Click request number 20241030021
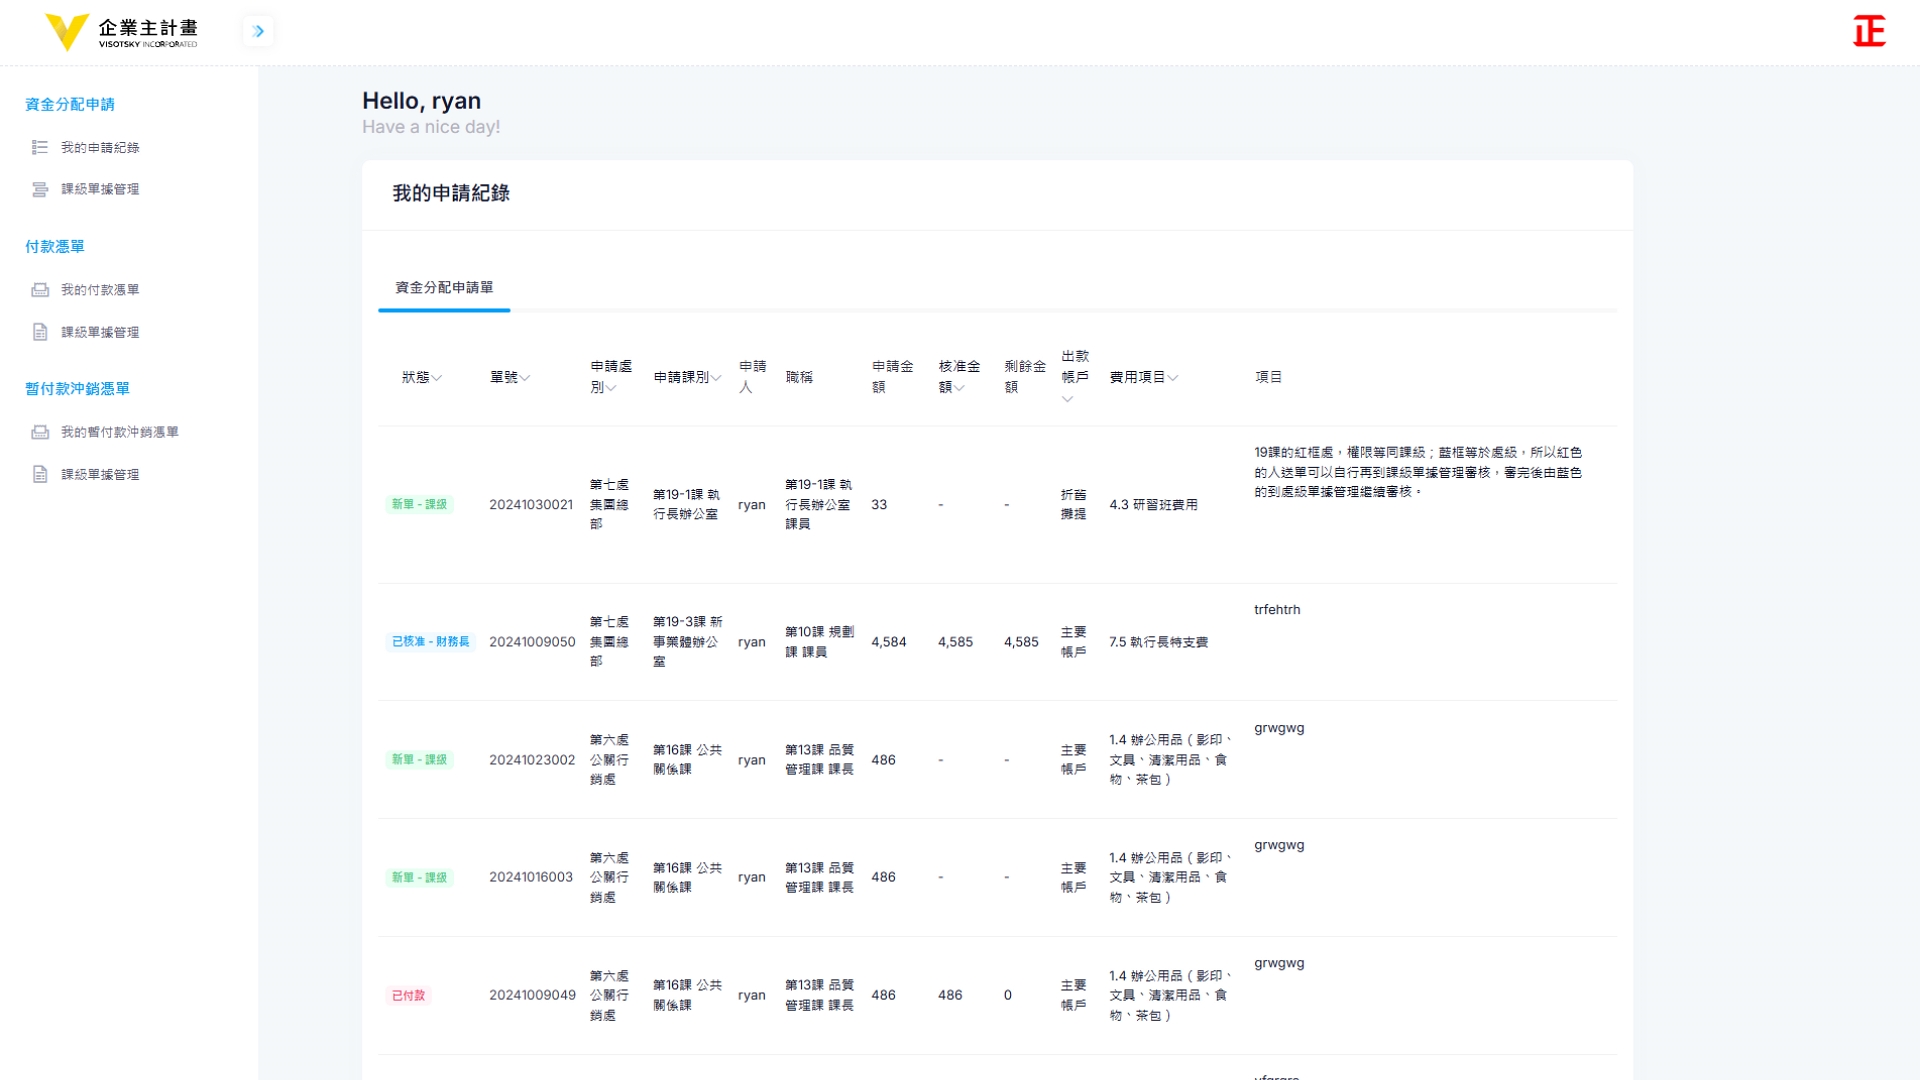This screenshot has height=1080, width=1920. 531,505
